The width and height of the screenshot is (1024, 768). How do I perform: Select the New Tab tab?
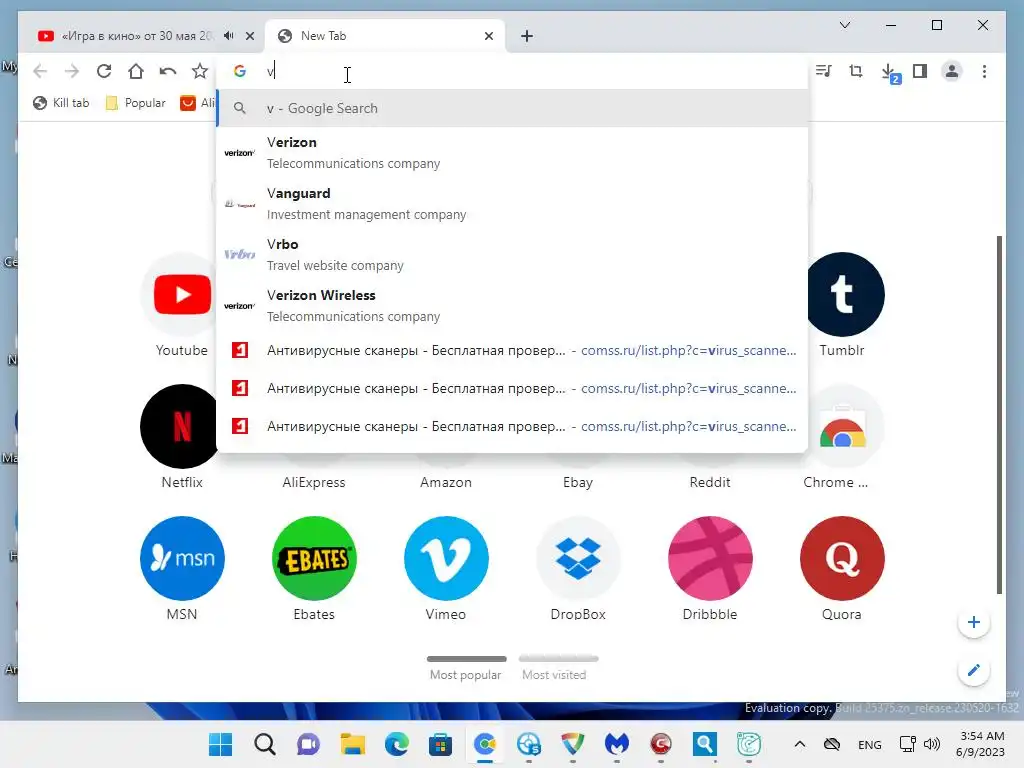(385, 36)
